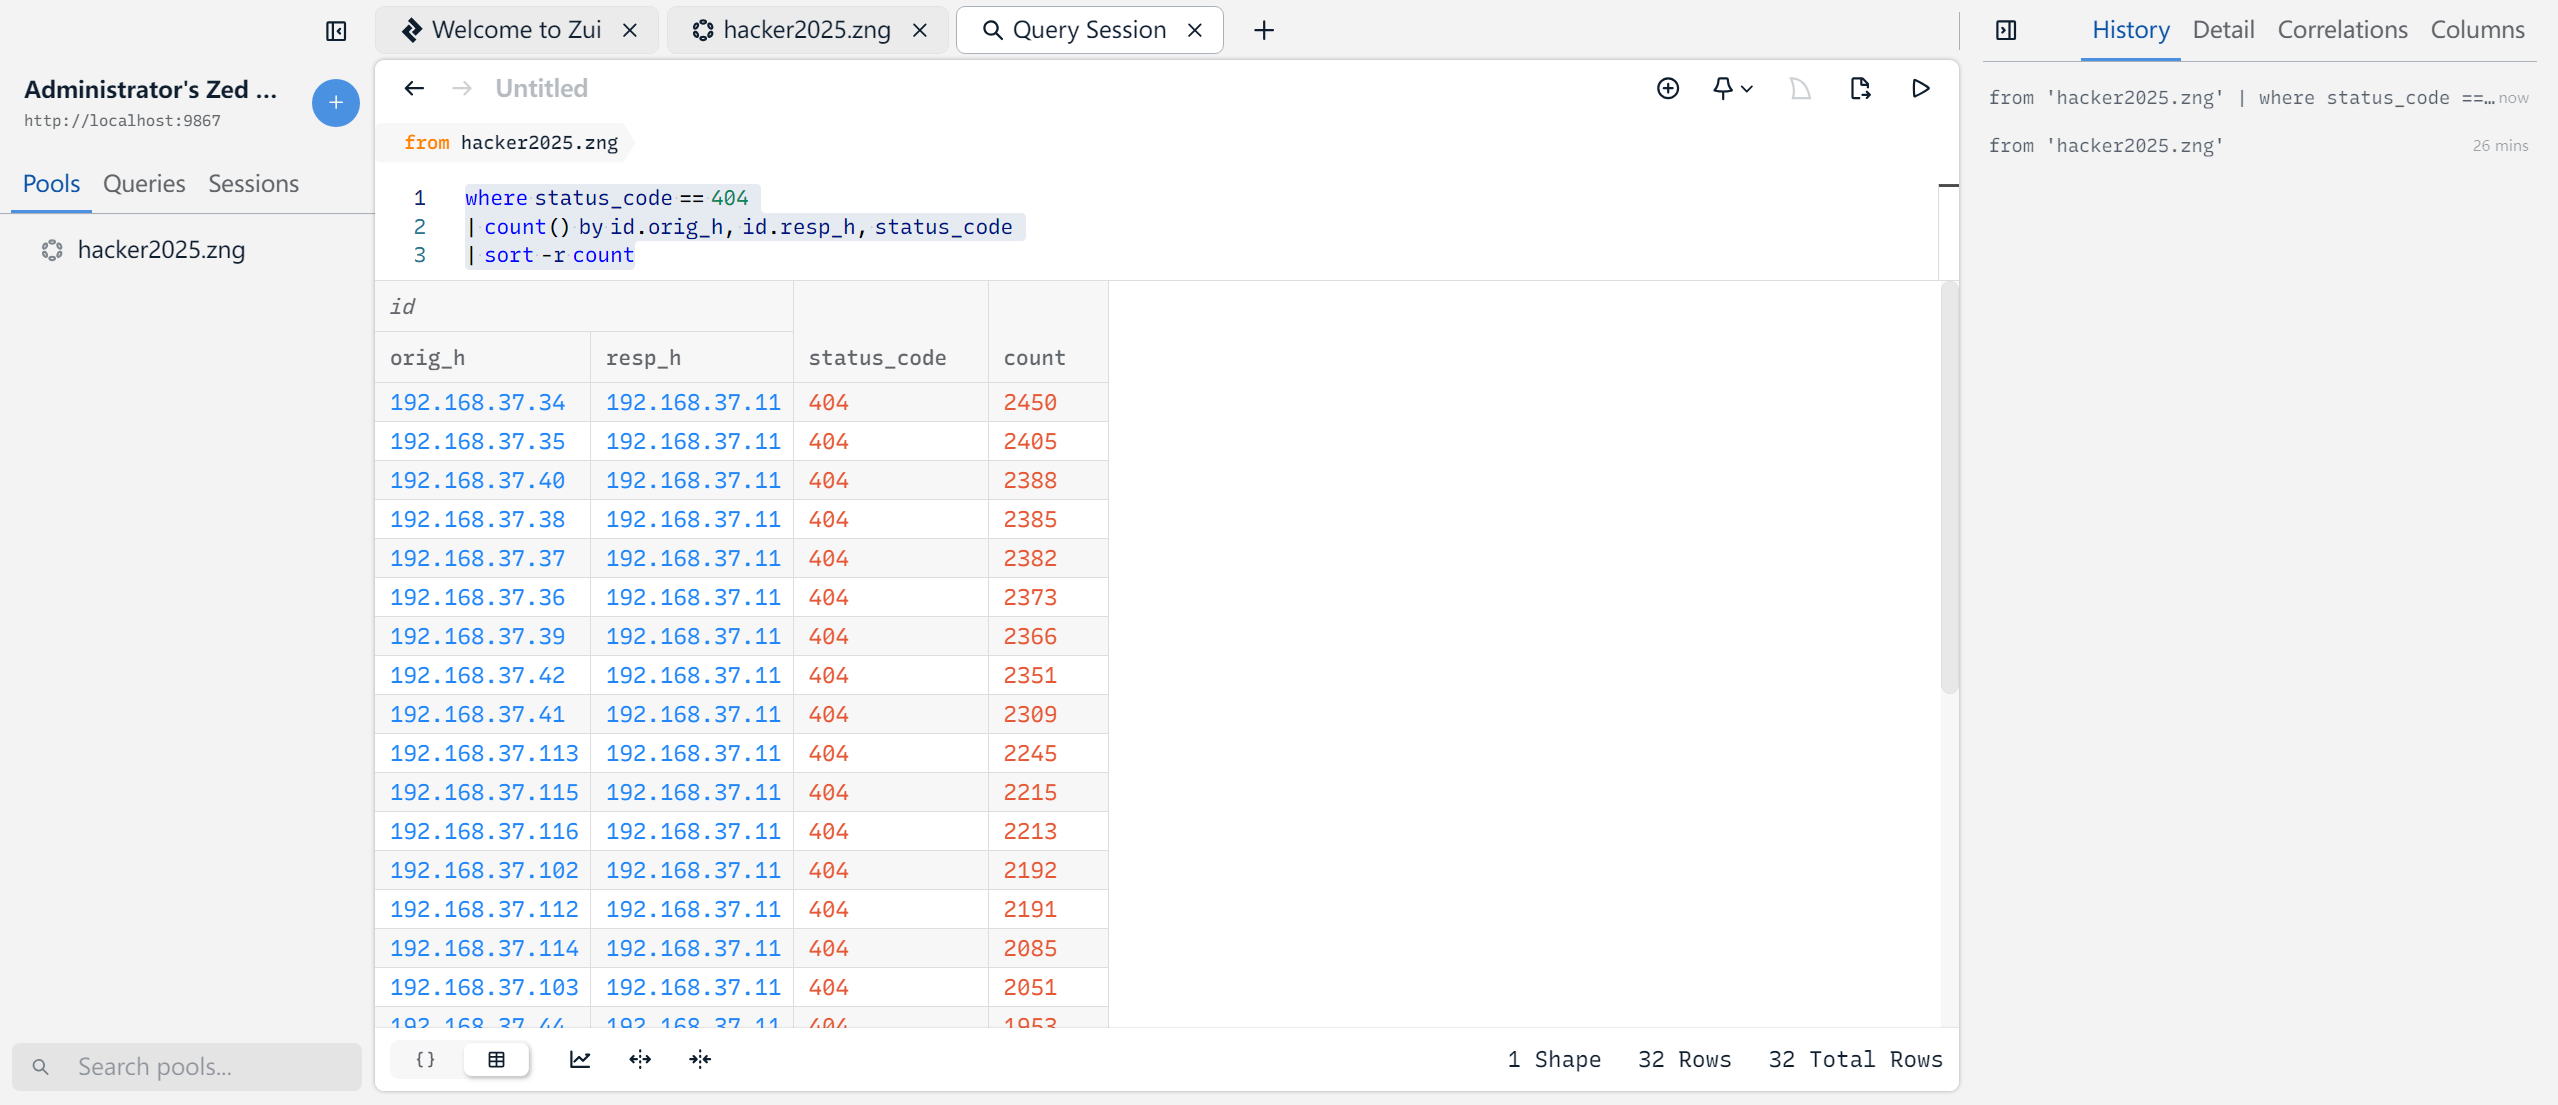Switch to inspector JSON view toggle
The image size is (2558, 1105).
click(426, 1059)
